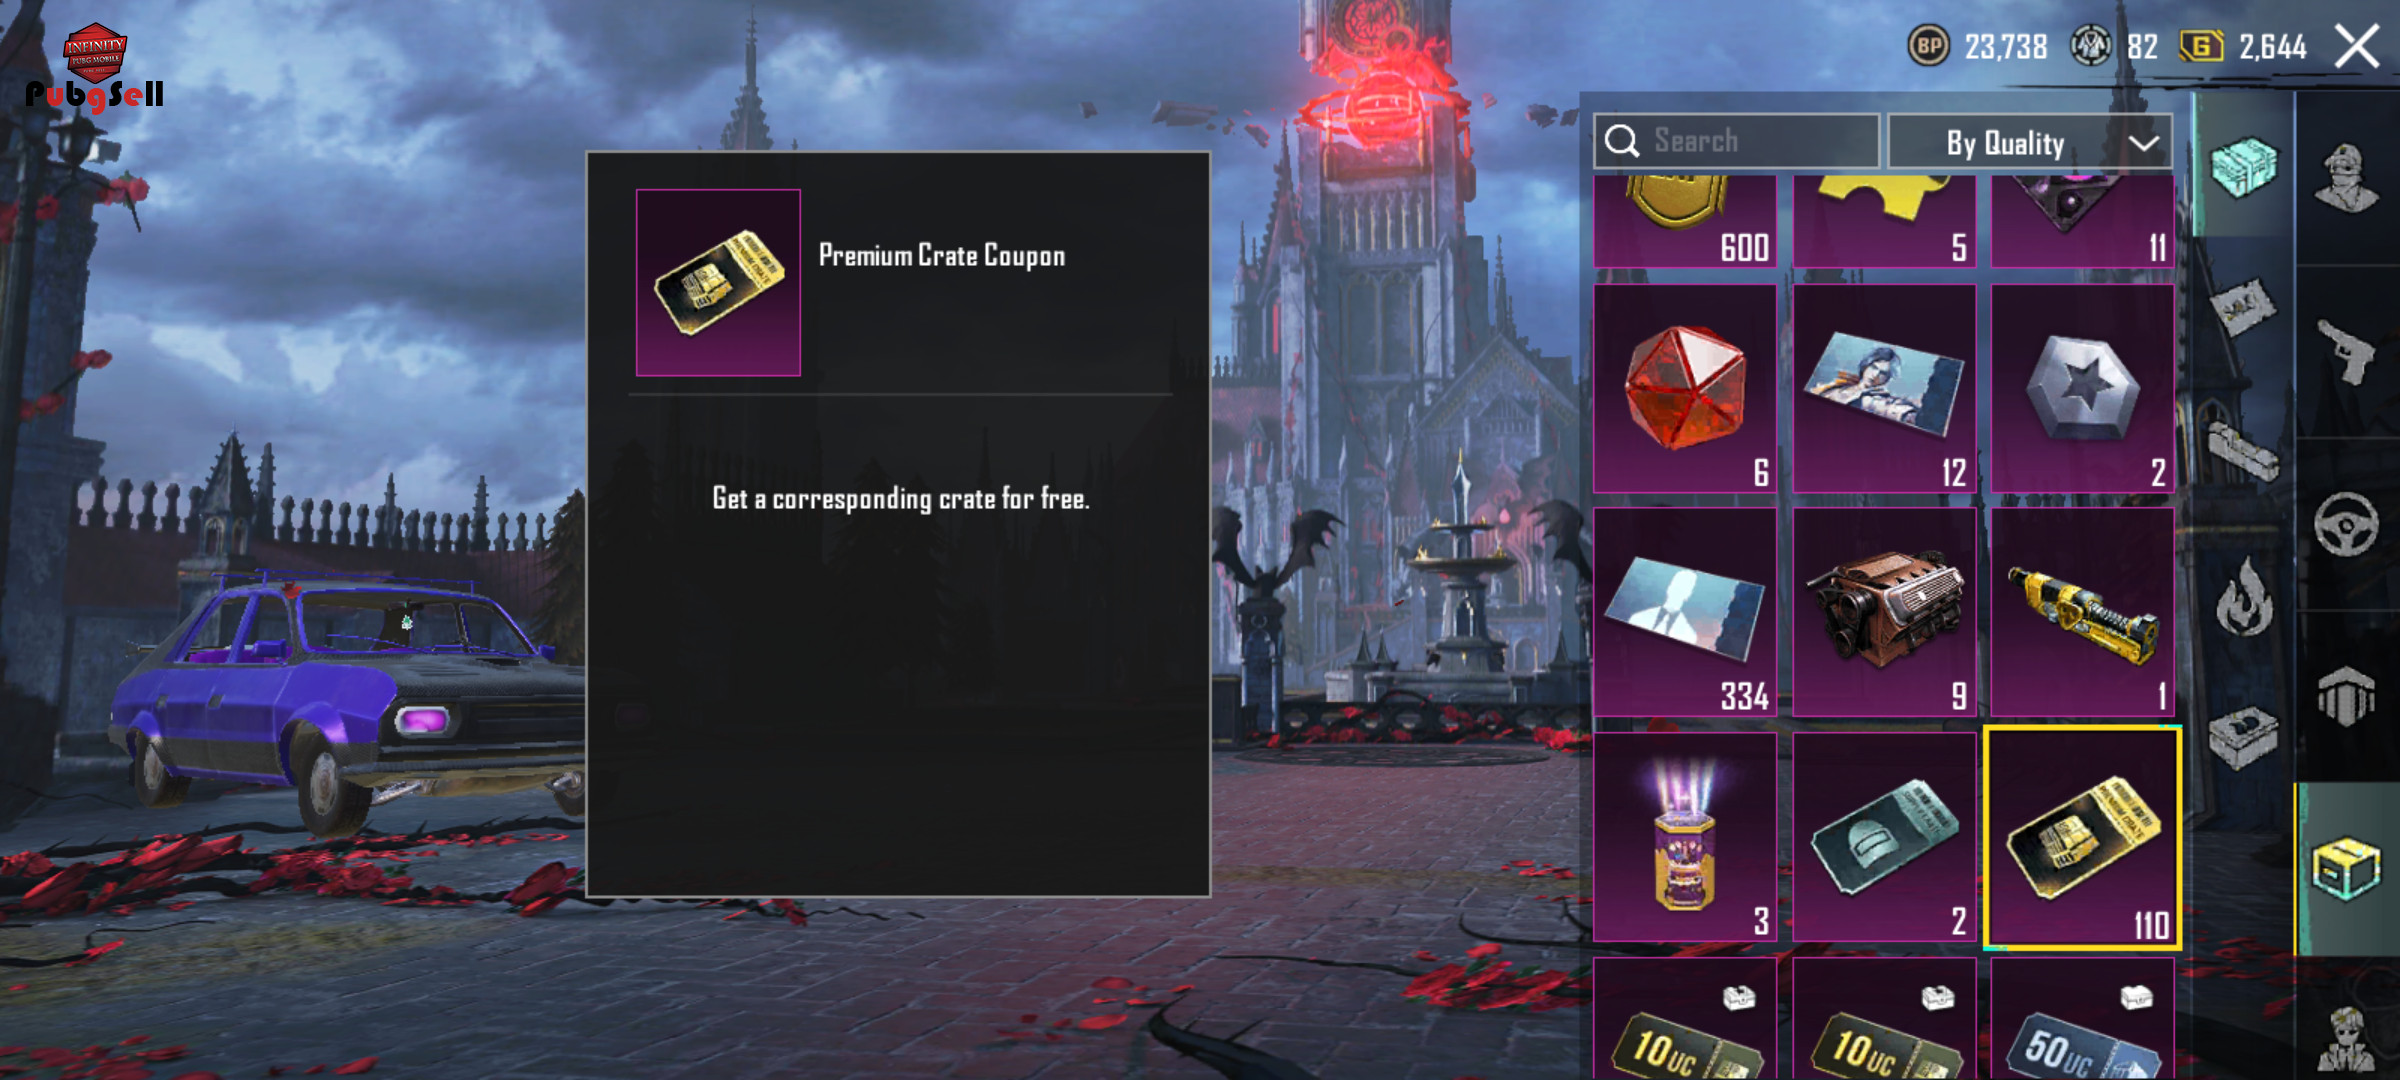
Task: Switch to the pistol weapons category
Action: 2346,351
